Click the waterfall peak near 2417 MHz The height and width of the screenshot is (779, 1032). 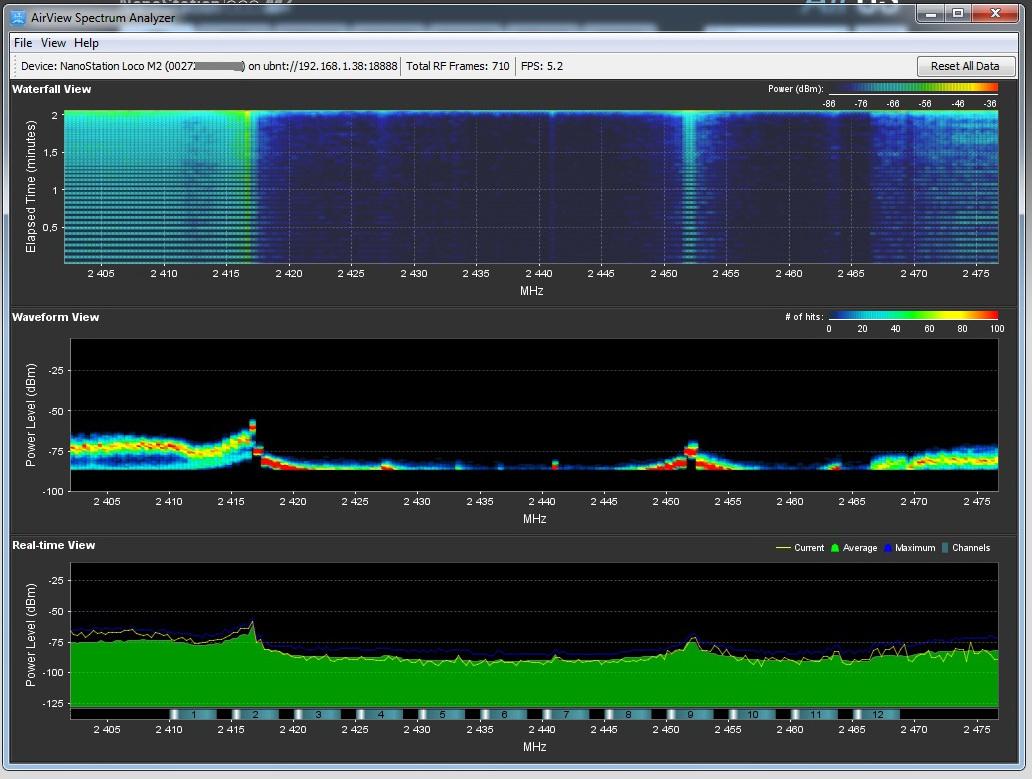(x=247, y=180)
